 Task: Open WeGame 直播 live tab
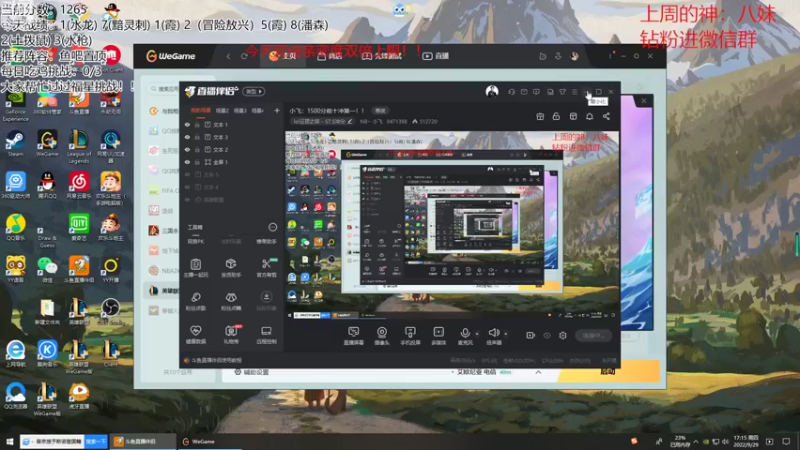point(436,56)
